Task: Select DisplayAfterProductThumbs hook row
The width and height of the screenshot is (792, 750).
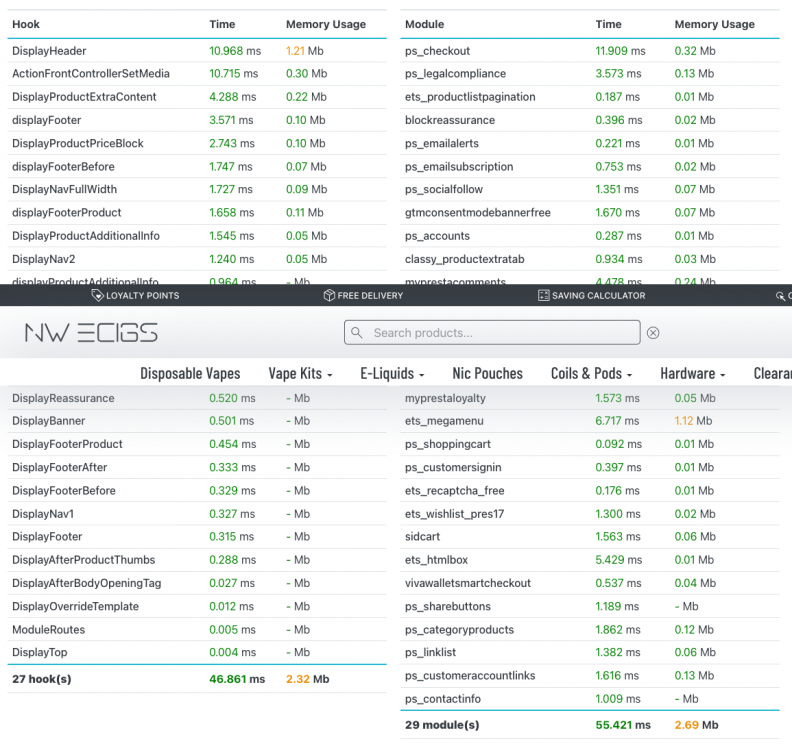Action: [x=197, y=560]
